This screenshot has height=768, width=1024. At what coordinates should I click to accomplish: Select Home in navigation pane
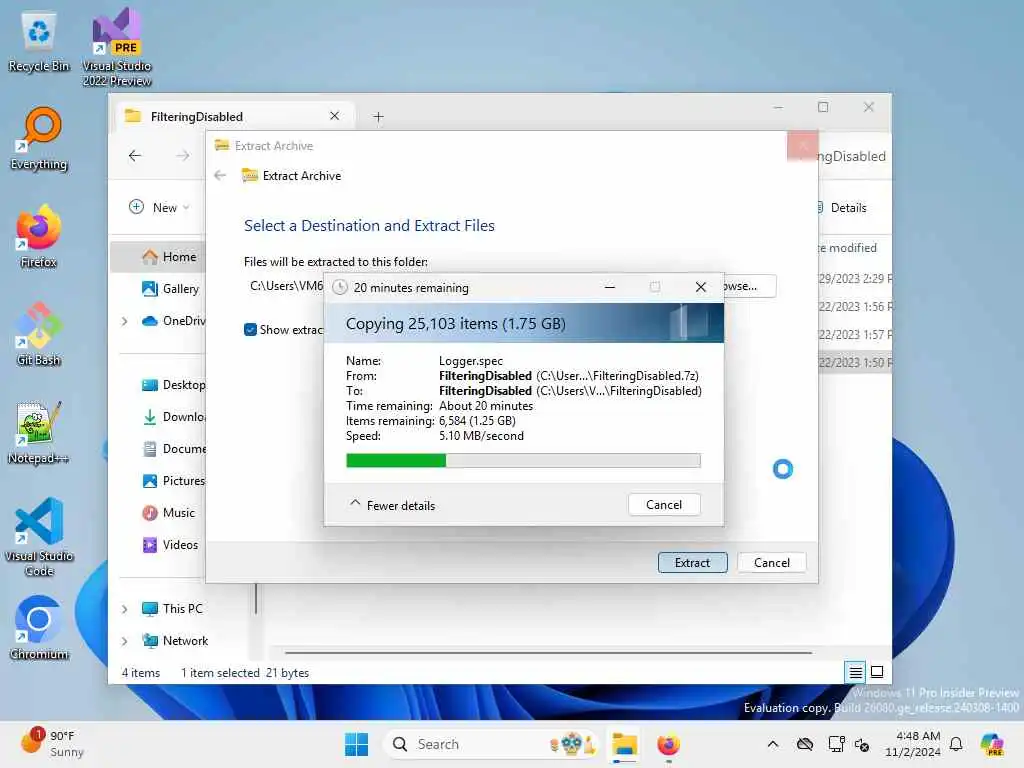point(157,257)
